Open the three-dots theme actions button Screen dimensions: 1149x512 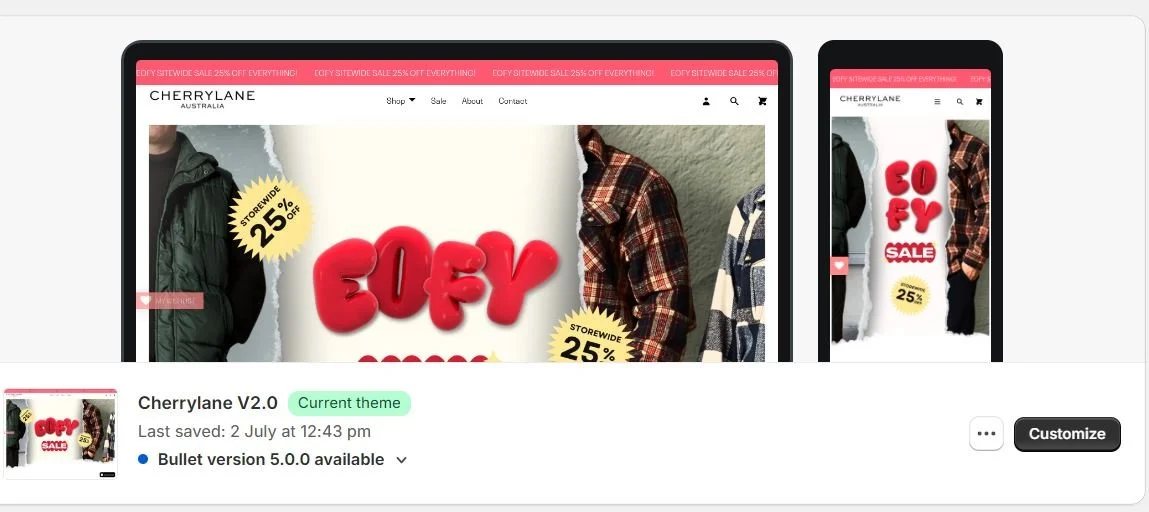(986, 434)
